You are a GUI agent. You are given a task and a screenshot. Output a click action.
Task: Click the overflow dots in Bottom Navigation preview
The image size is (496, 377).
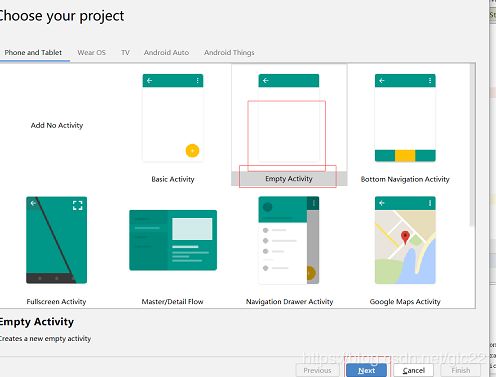click(430, 80)
